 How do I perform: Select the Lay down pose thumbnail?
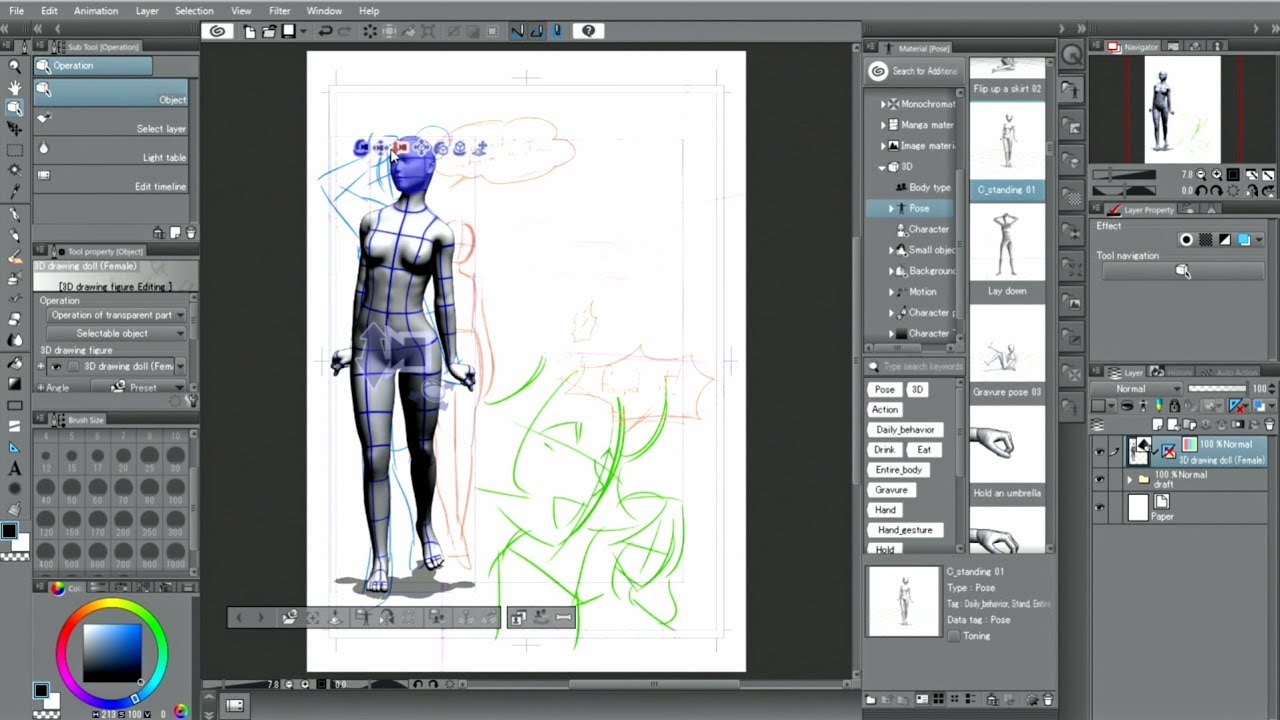pos(1007,245)
